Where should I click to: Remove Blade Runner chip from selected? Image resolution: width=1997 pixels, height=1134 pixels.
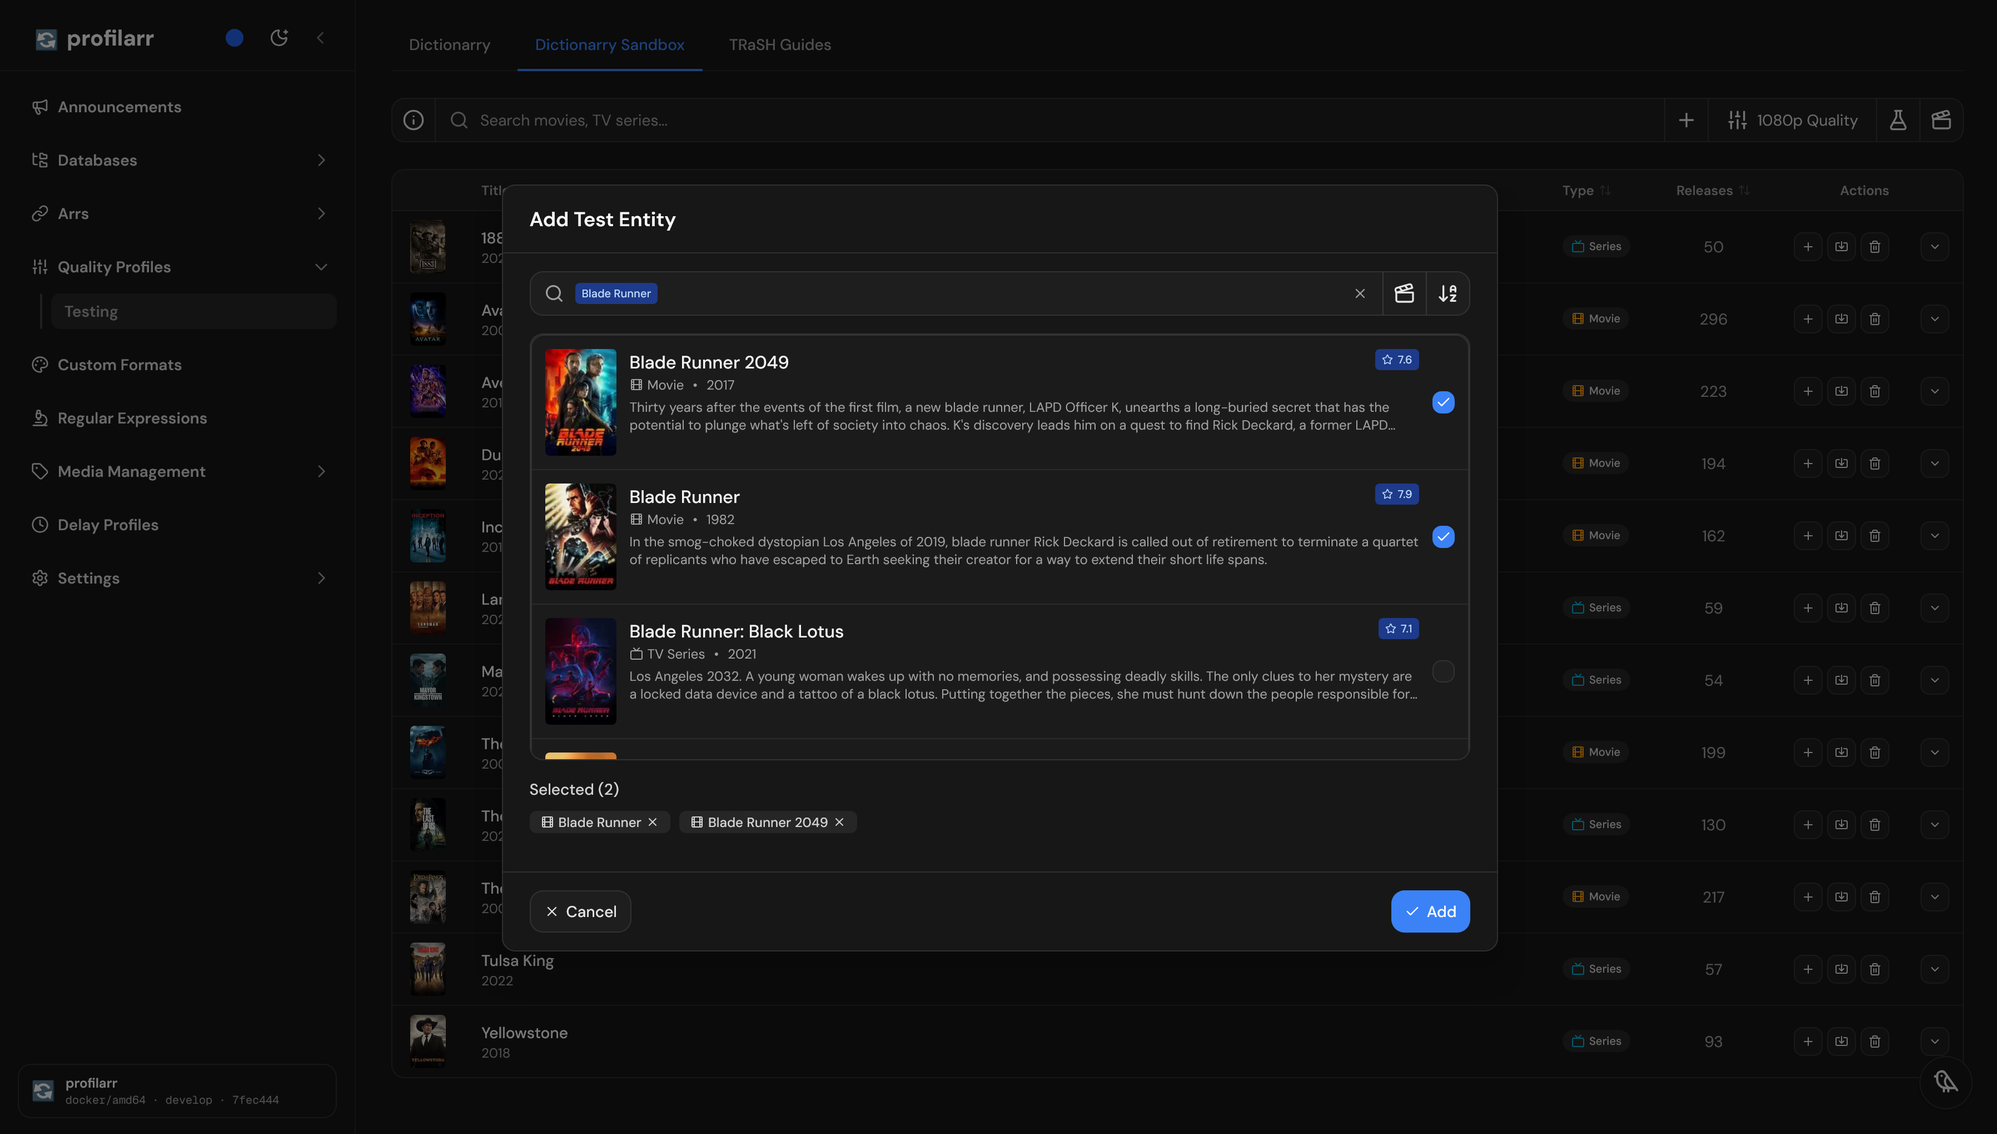click(x=653, y=822)
